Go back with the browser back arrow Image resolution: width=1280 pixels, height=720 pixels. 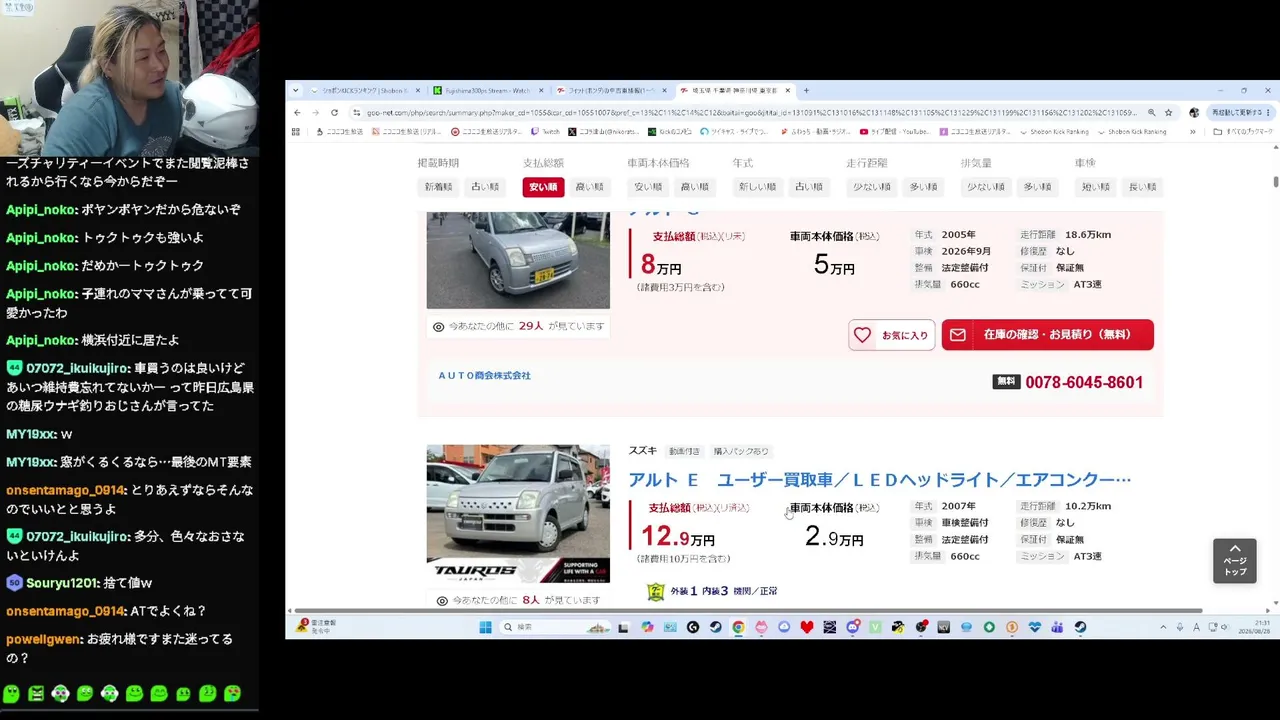(x=297, y=113)
